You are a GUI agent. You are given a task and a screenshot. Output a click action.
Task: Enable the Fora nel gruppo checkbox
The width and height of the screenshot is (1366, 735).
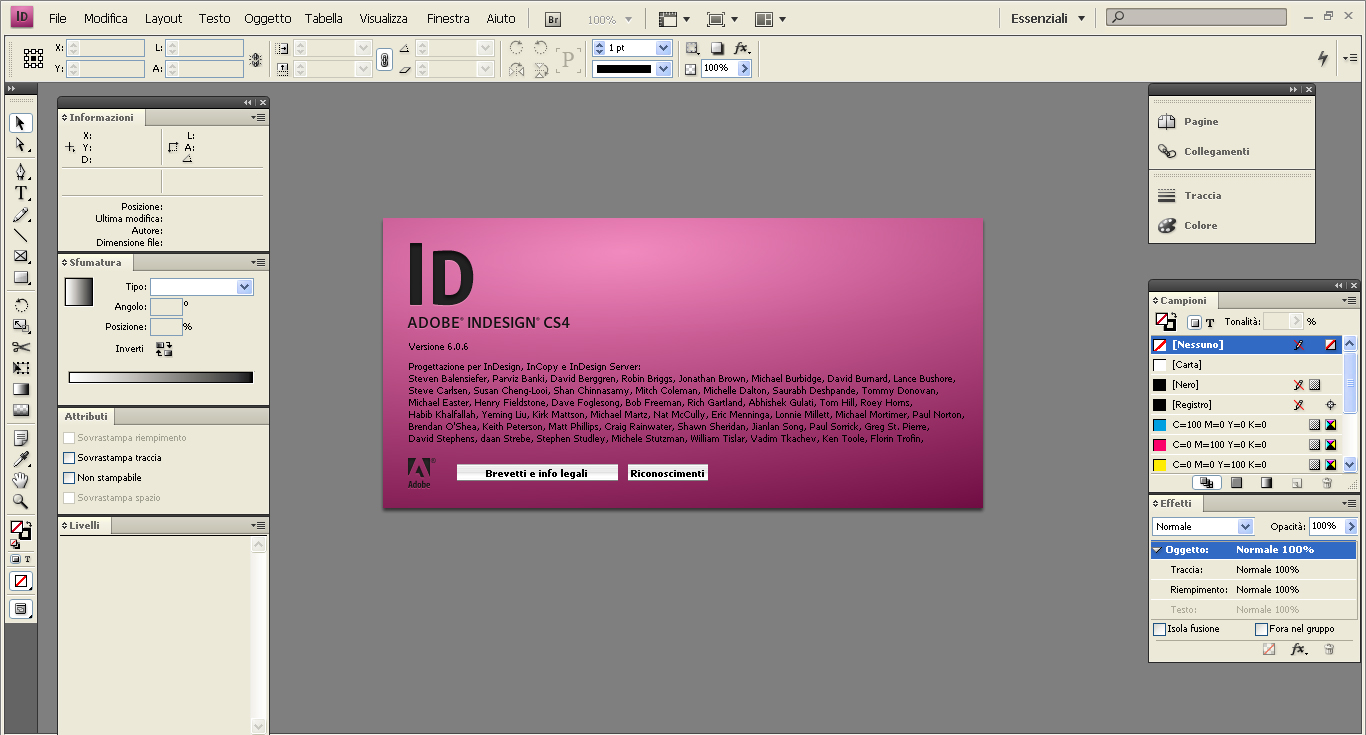point(1261,629)
